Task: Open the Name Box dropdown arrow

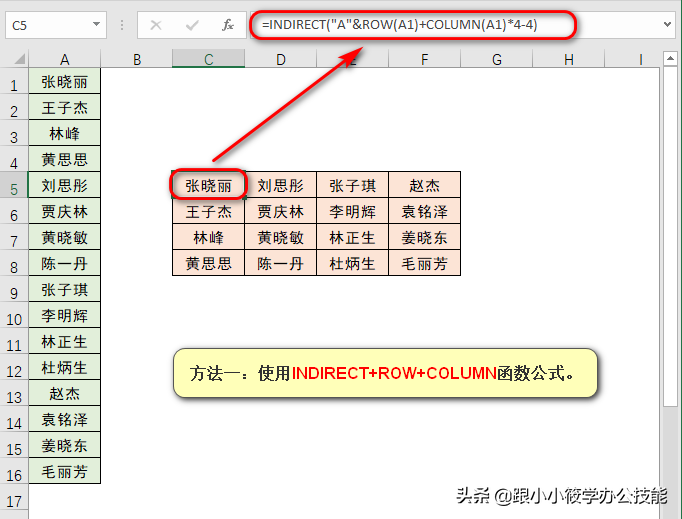Action: [96, 25]
